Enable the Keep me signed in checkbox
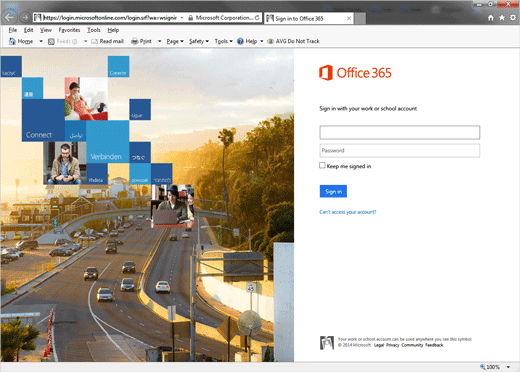 coord(322,165)
